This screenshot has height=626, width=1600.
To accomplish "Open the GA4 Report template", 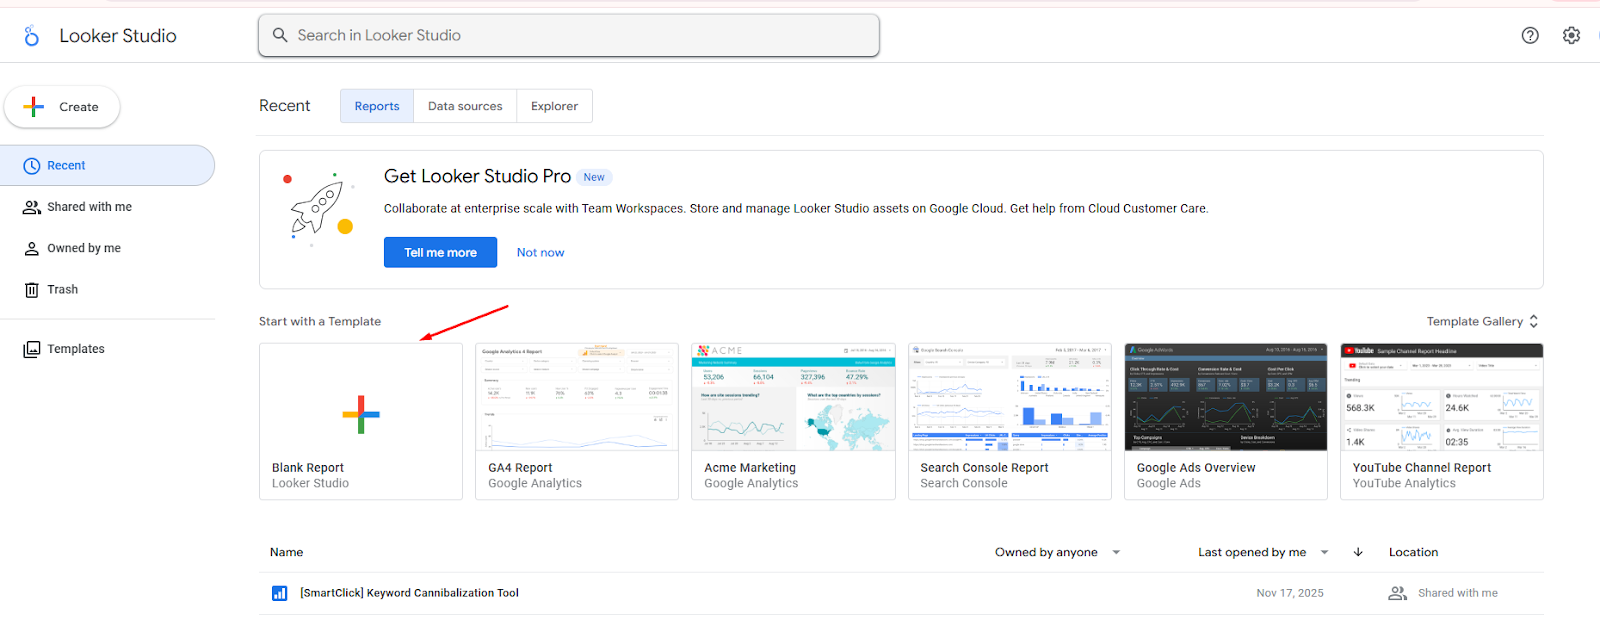I will (x=577, y=421).
